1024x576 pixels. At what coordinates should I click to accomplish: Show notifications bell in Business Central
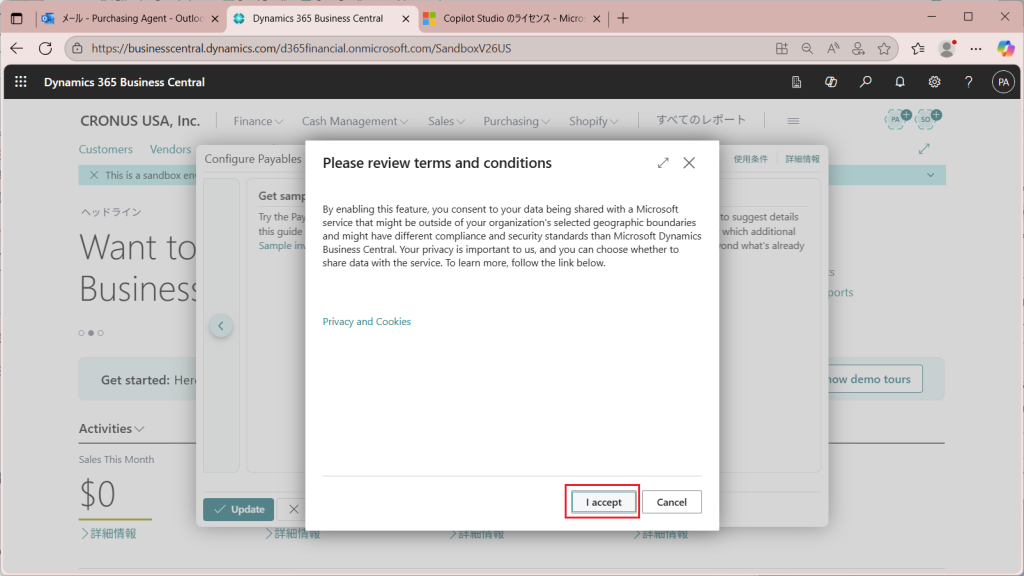900,82
